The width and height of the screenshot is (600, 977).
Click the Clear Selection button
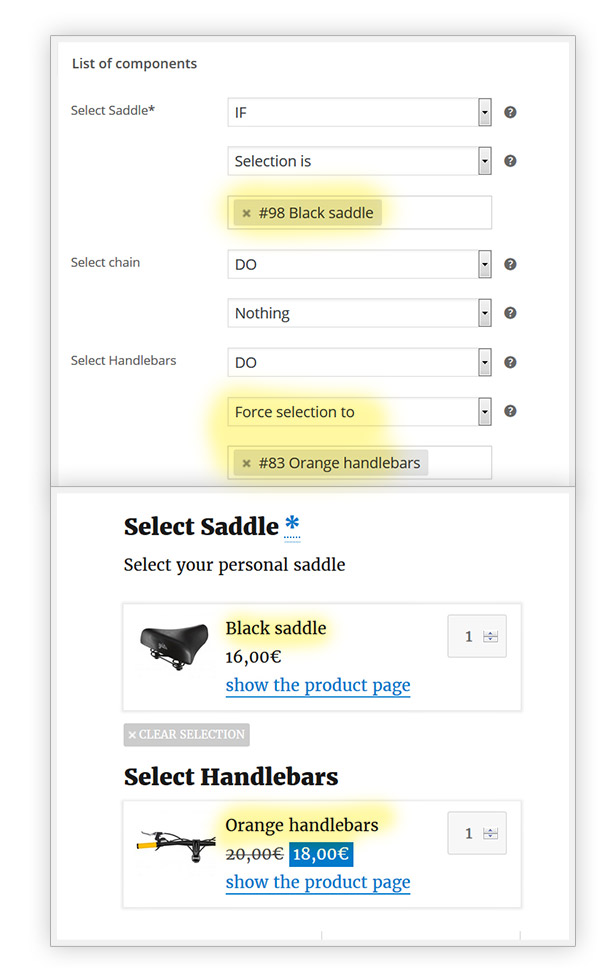coord(187,735)
